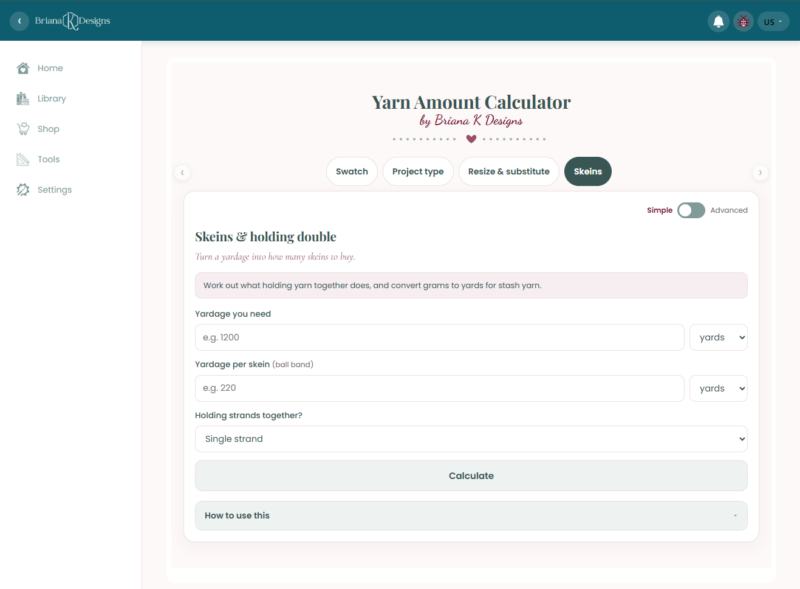The height and width of the screenshot is (589, 800).
Task: Click the Tools ruler icon
Action: click(x=23, y=159)
